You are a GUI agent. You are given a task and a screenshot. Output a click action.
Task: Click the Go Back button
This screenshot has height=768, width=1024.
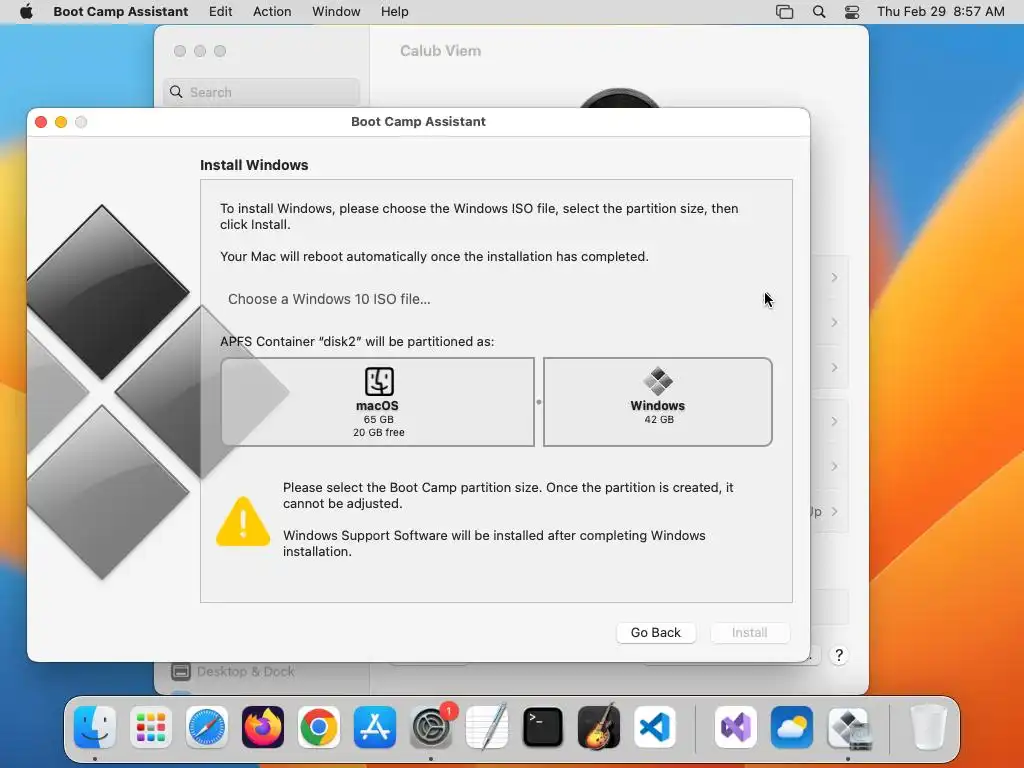point(656,632)
